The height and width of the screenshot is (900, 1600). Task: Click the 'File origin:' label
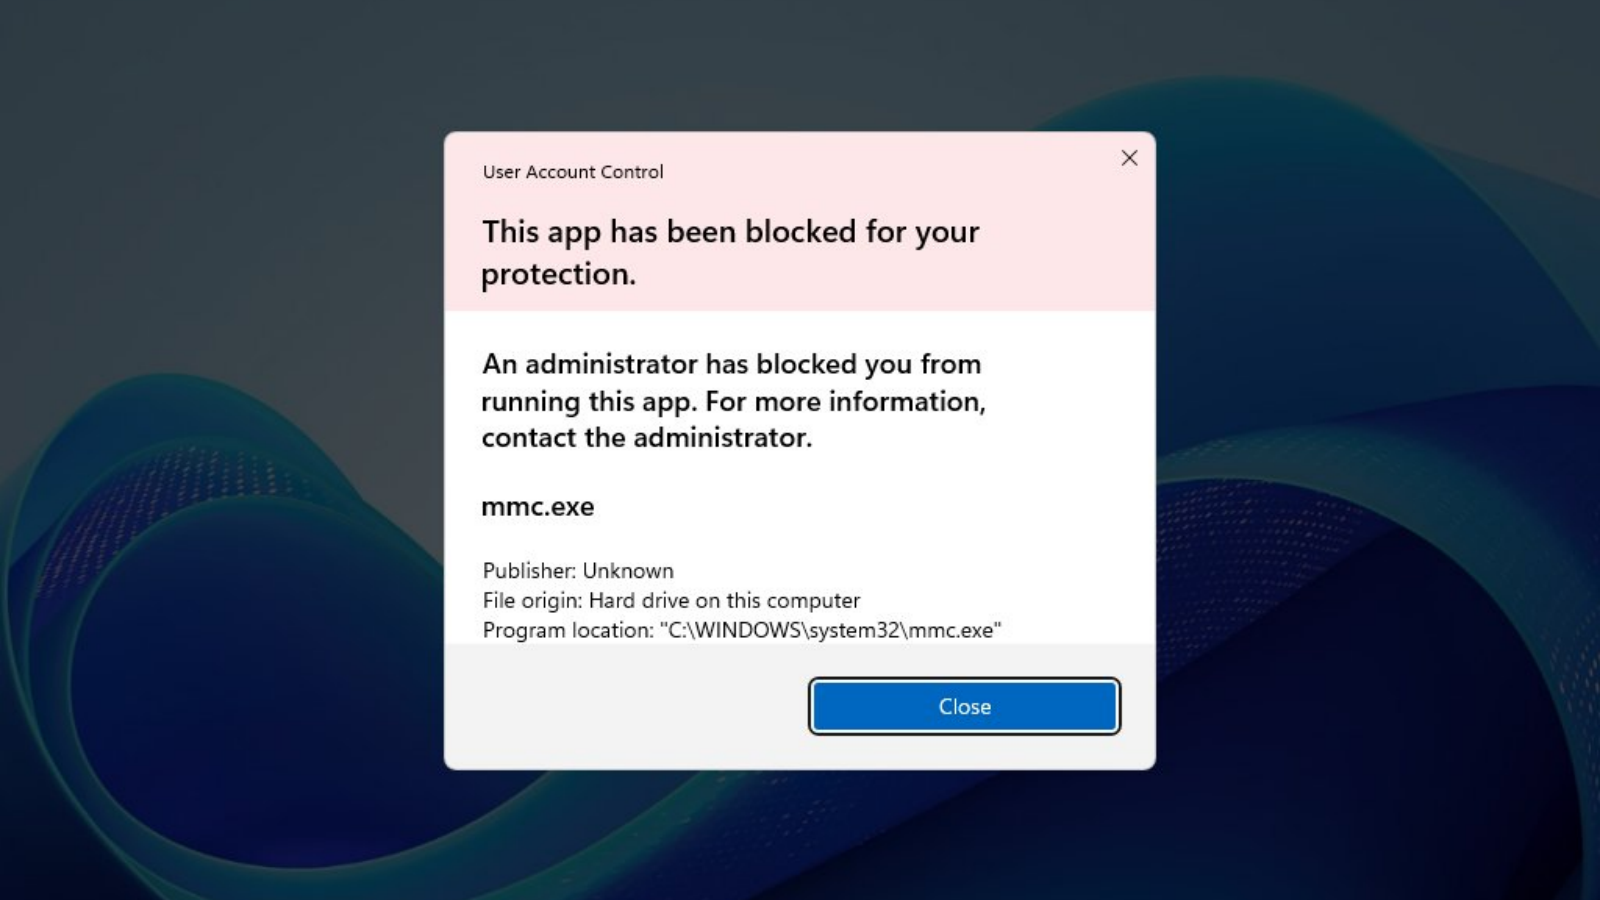pos(532,601)
